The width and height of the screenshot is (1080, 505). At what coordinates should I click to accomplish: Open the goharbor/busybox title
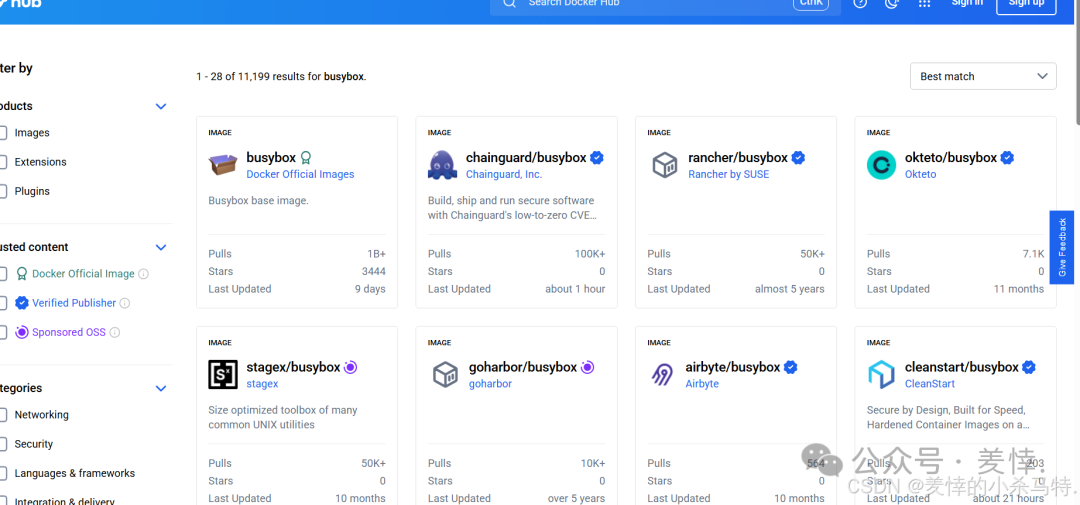523,367
